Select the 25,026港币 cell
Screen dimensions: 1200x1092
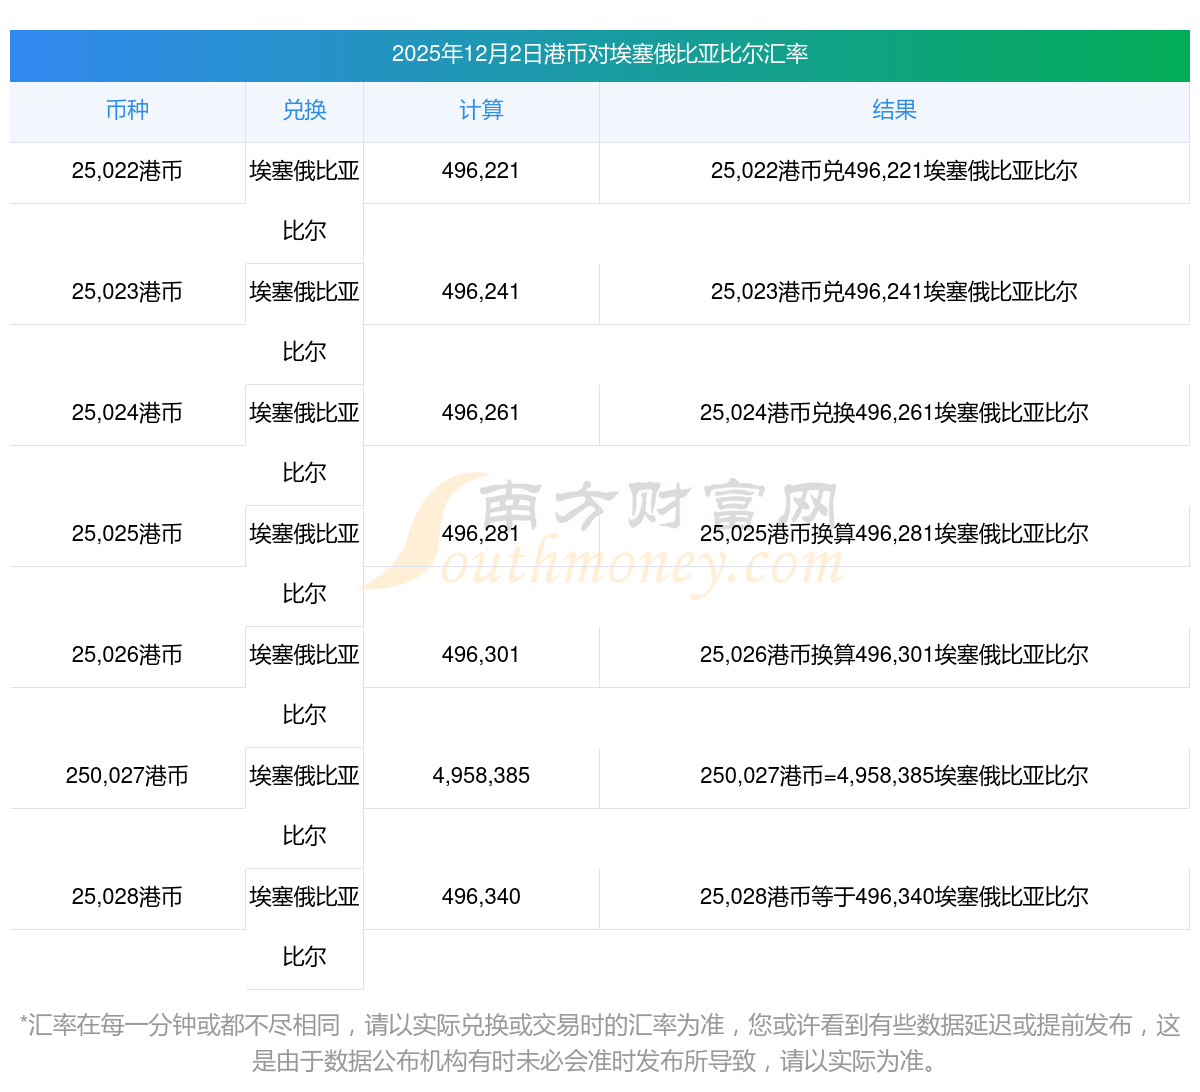click(127, 656)
